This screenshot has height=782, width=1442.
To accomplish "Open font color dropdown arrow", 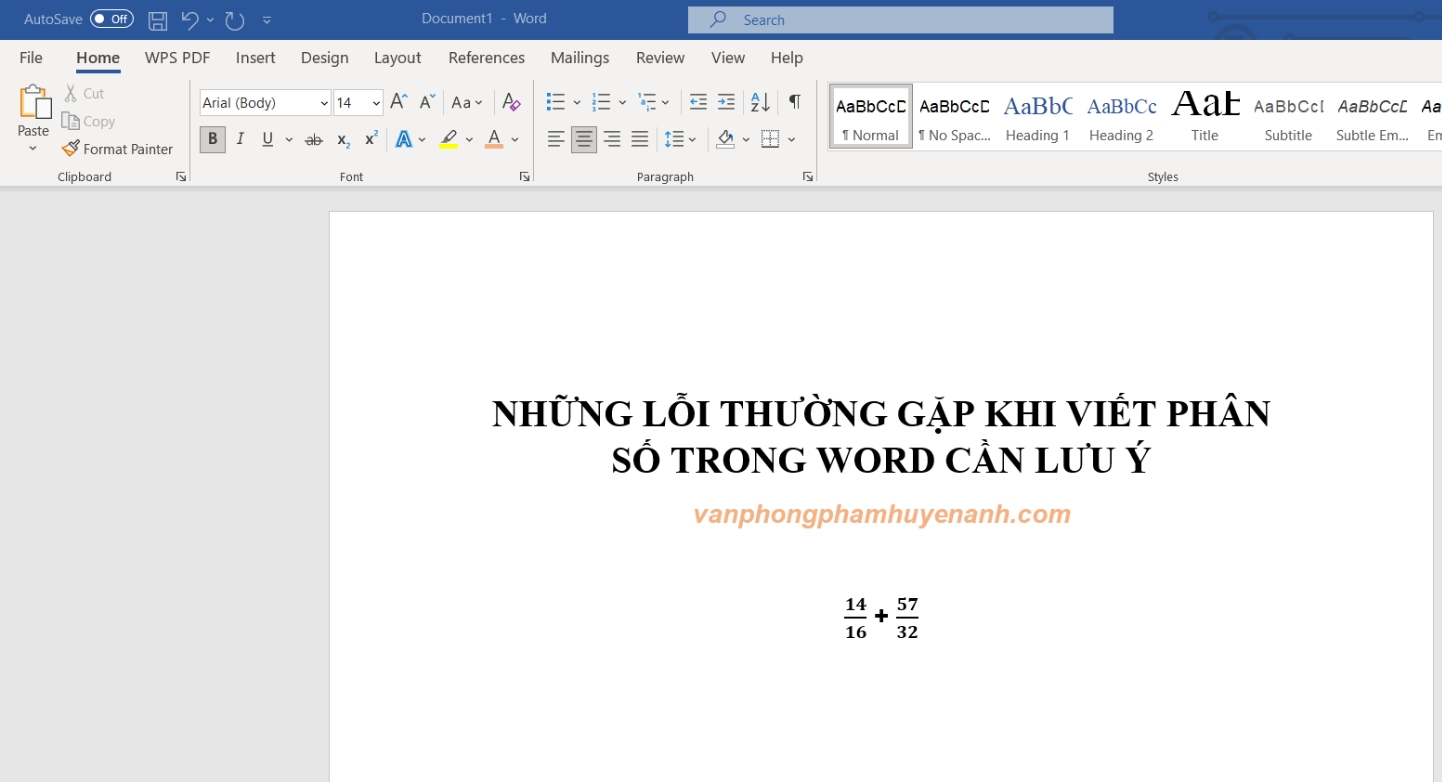I will click(515, 139).
